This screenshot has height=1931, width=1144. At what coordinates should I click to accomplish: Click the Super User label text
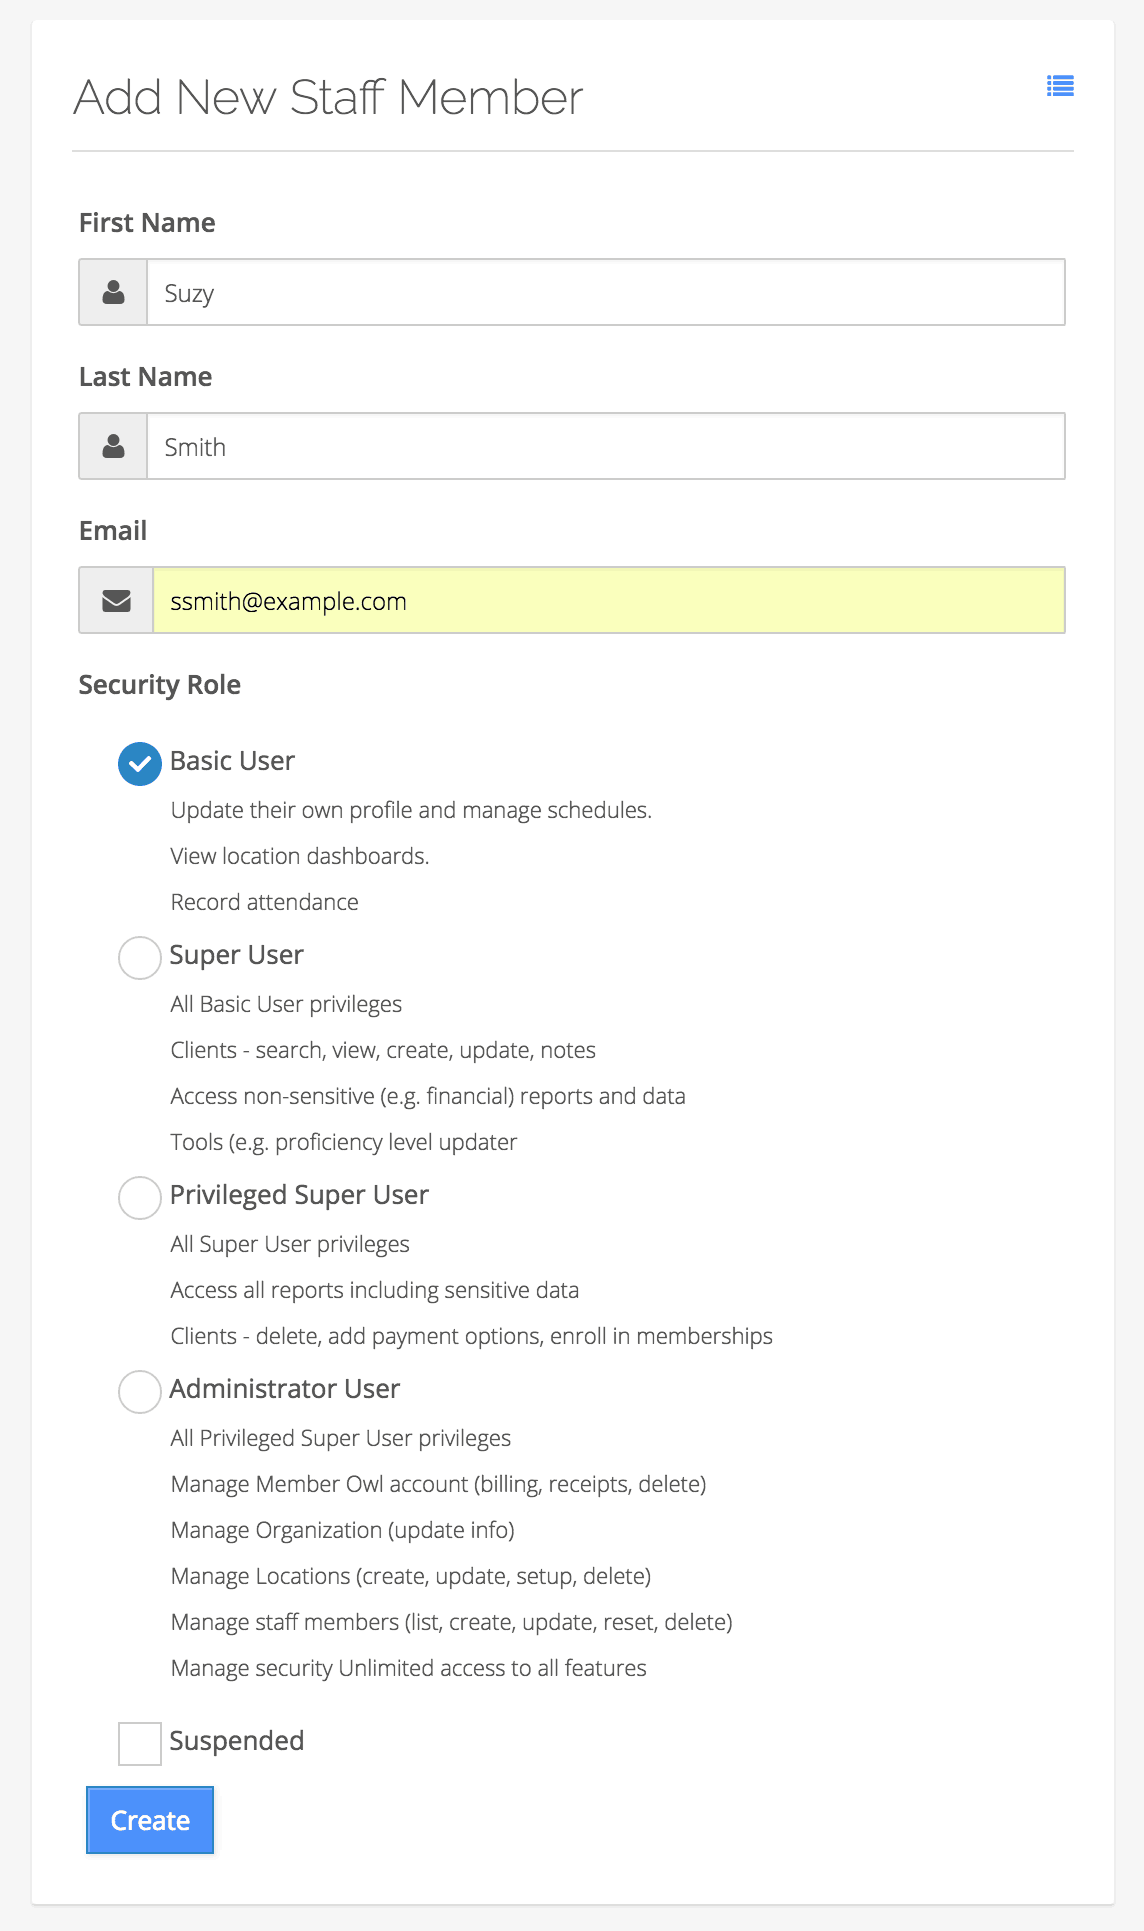pyautogui.click(x=236, y=955)
